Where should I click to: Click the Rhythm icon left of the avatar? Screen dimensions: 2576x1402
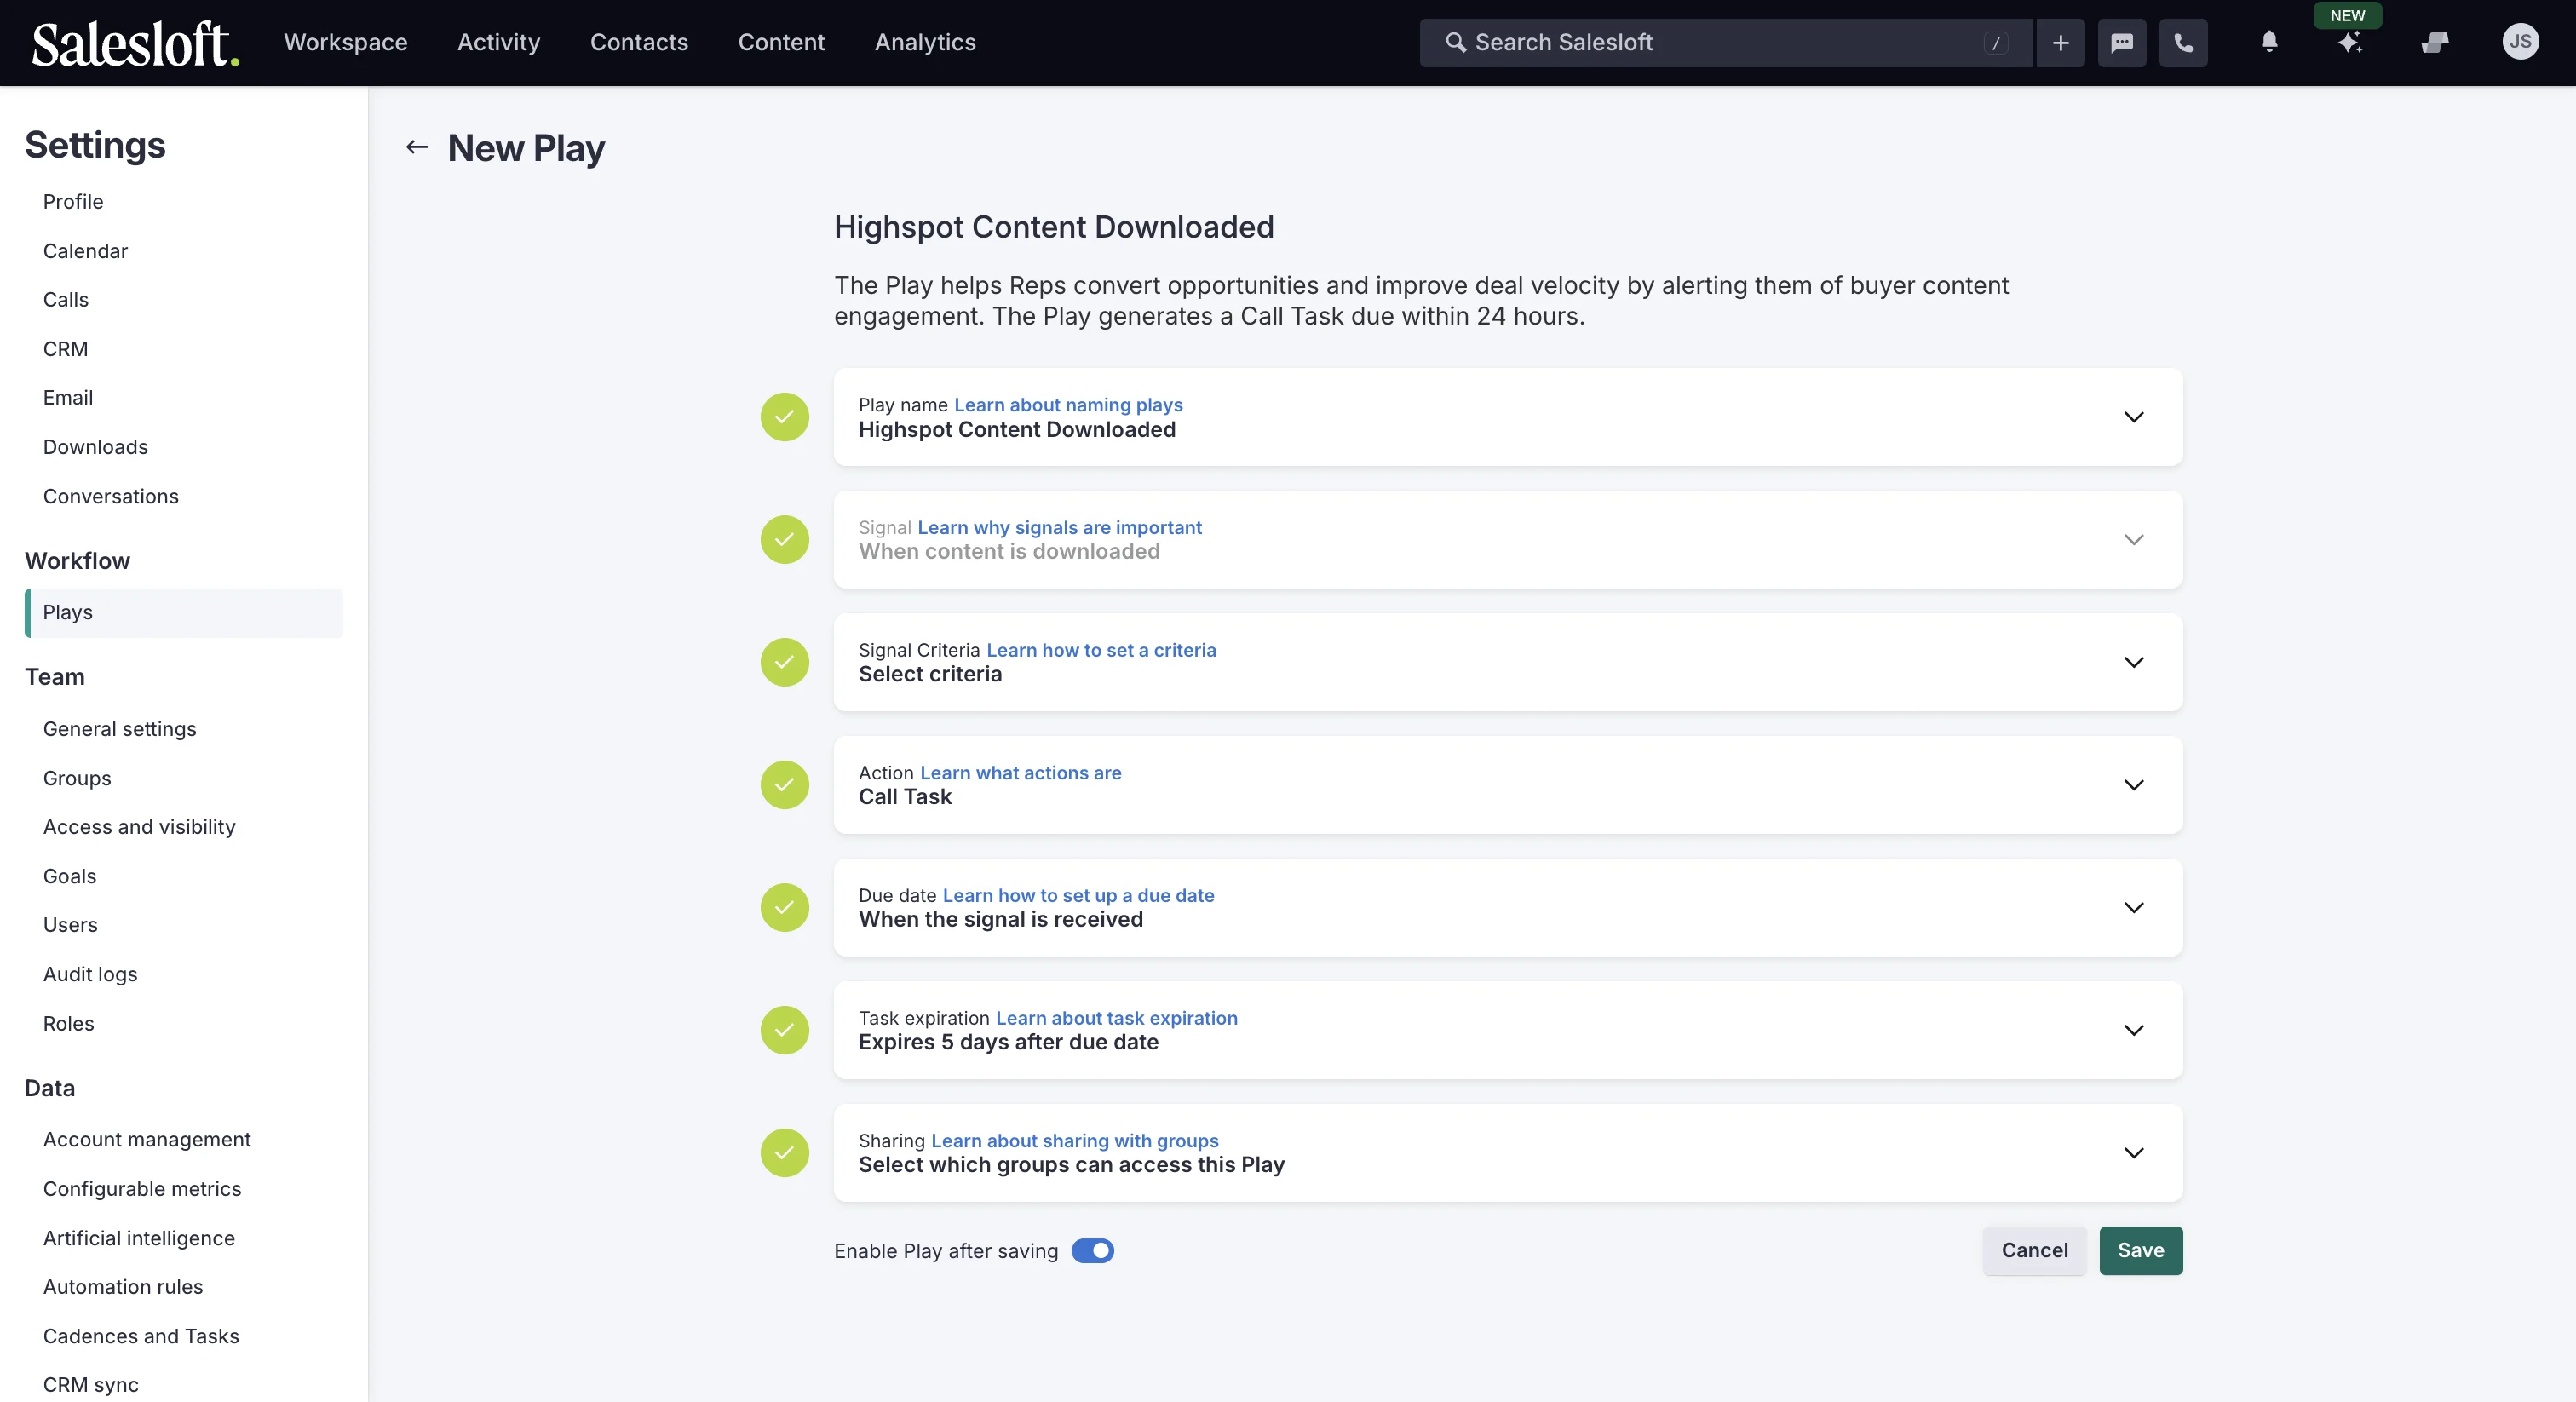click(2435, 42)
